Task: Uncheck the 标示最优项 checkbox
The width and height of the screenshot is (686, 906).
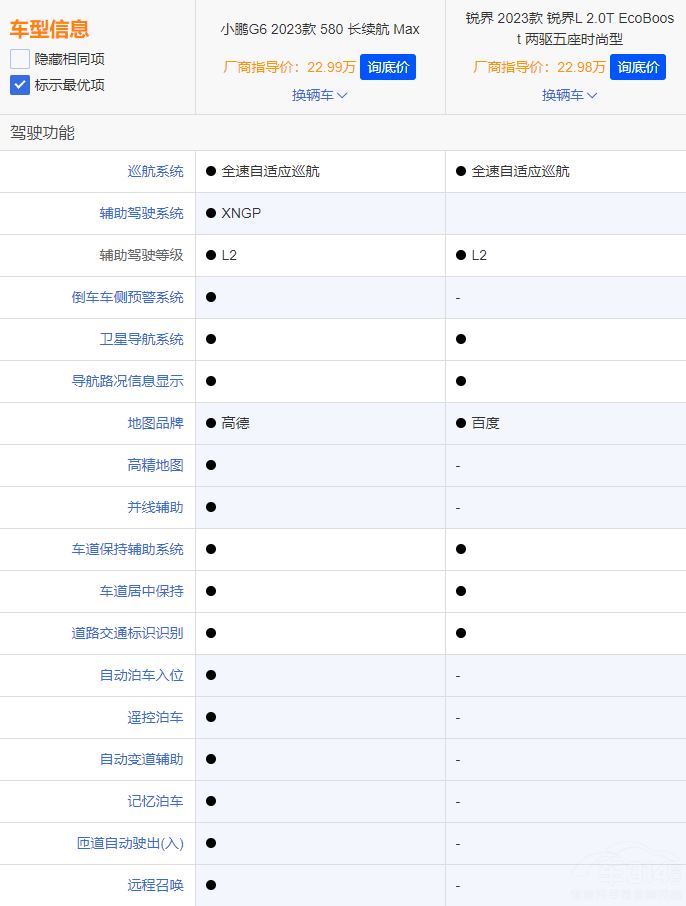Action: coord(20,85)
